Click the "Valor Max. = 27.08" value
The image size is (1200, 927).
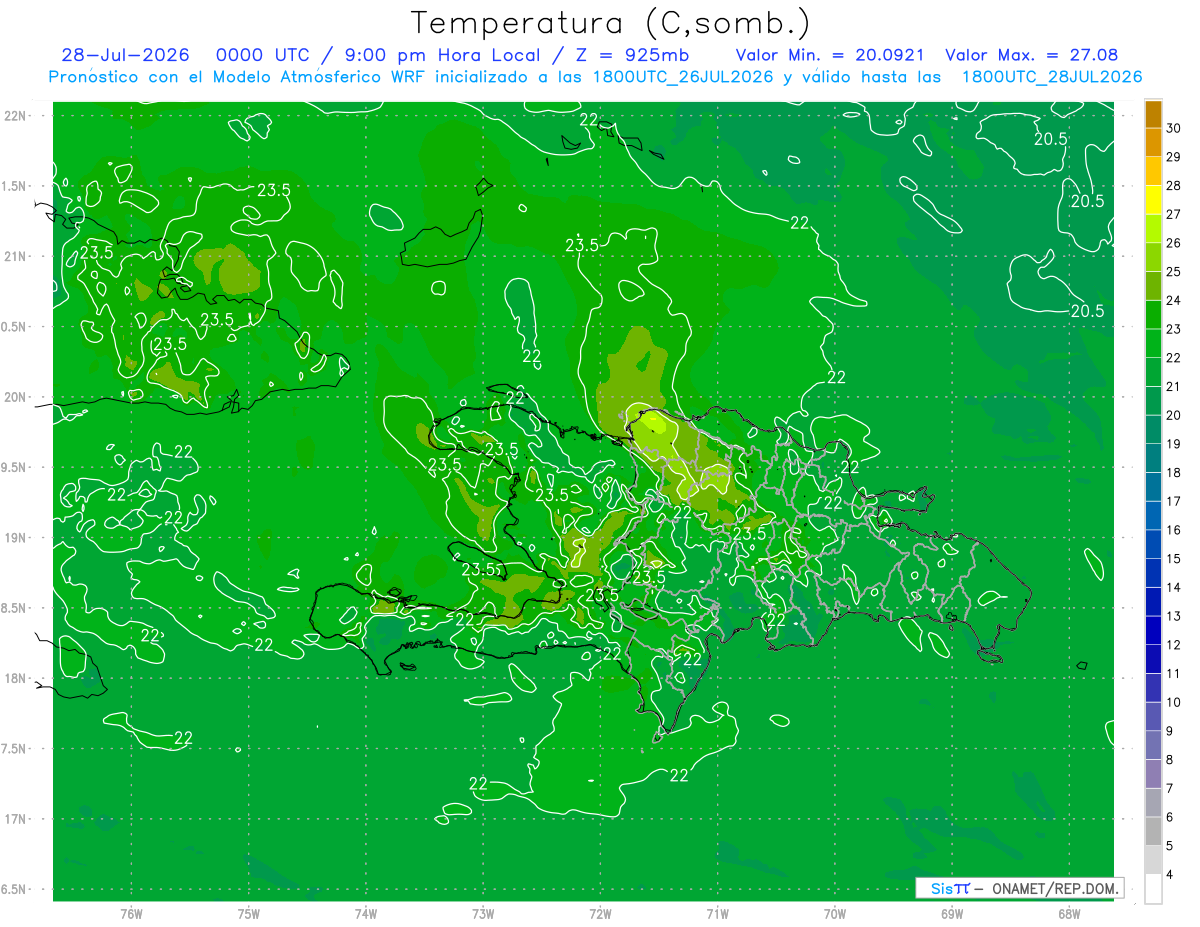coord(1031,55)
